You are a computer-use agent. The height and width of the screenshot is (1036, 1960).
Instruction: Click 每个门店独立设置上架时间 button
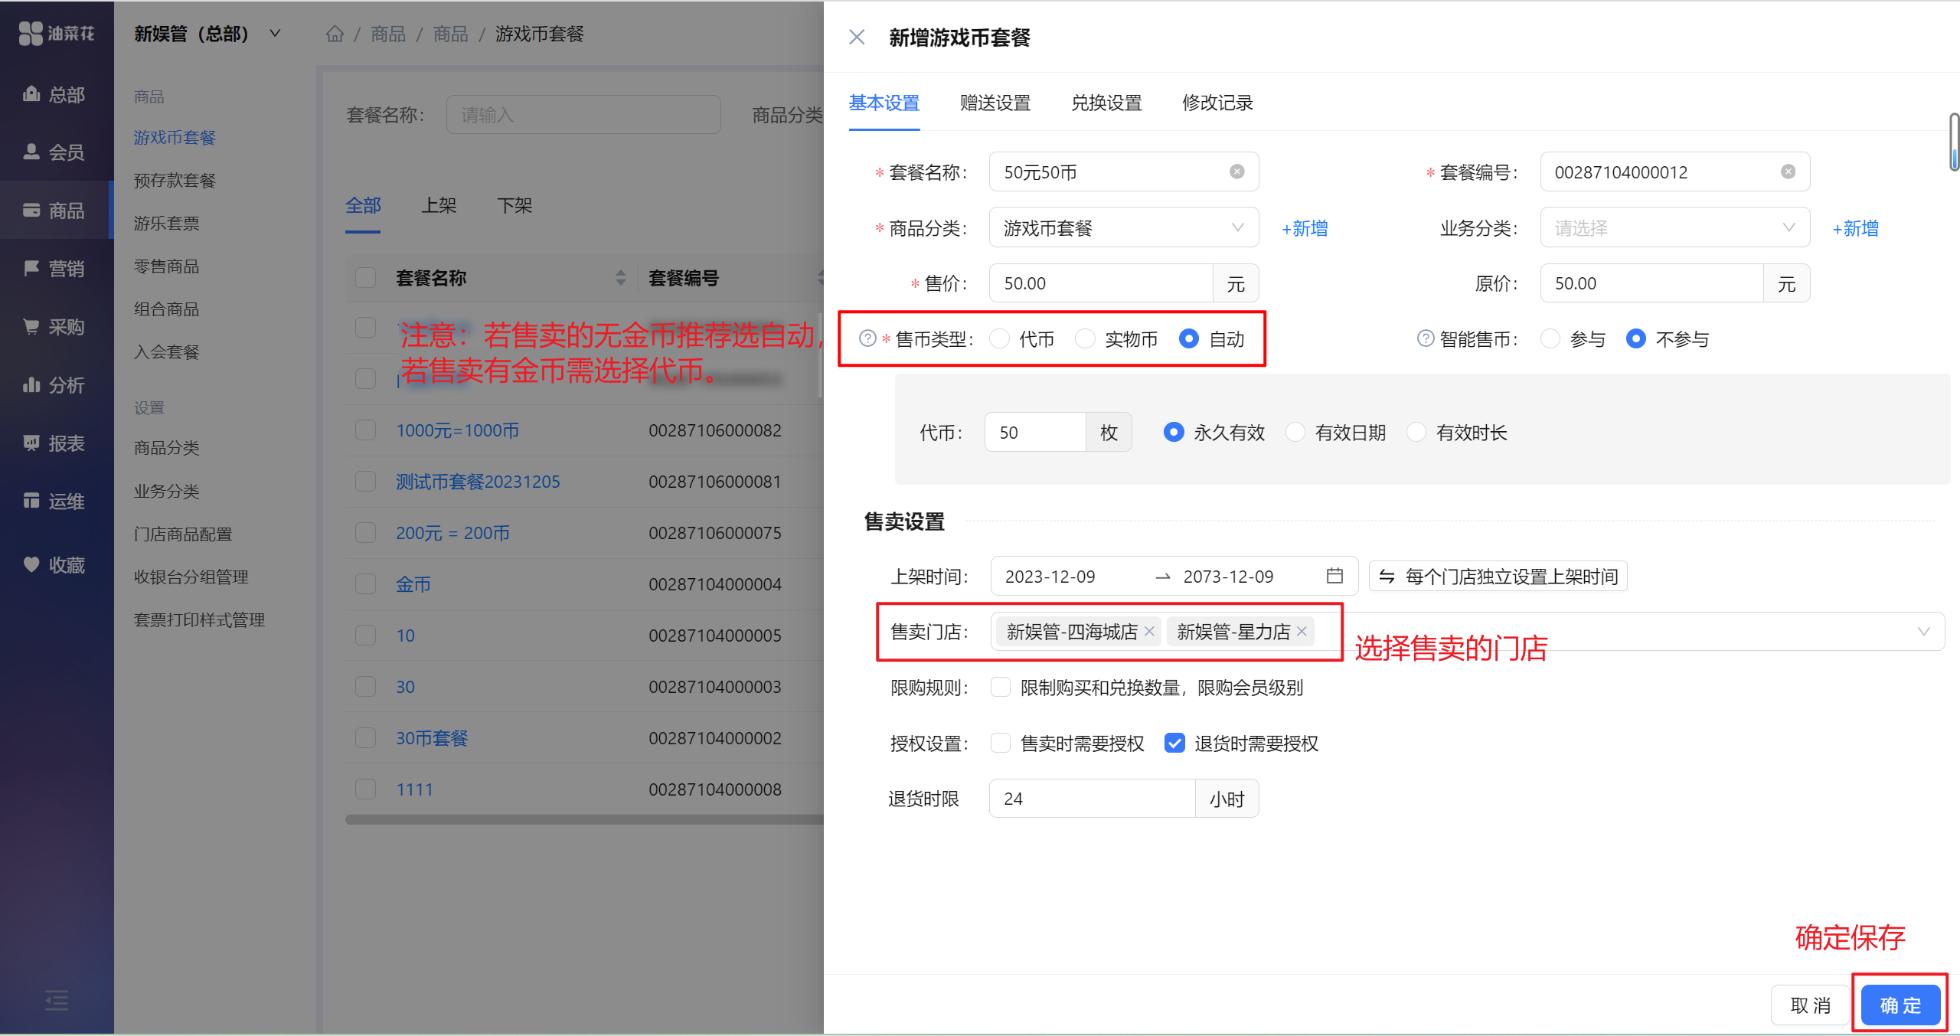point(1498,576)
